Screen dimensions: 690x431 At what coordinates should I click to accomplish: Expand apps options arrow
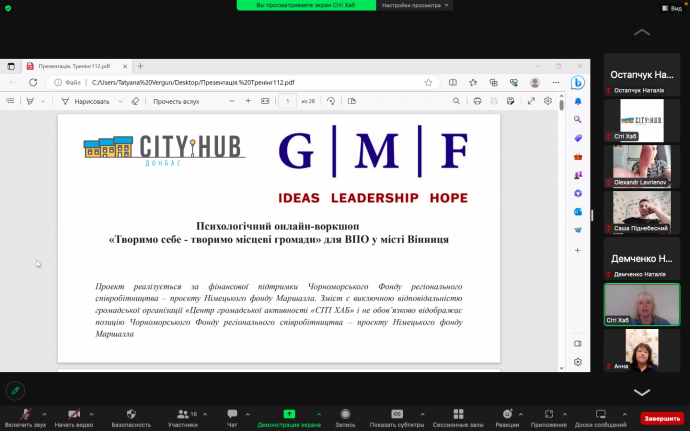pyautogui.click(x=565, y=414)
